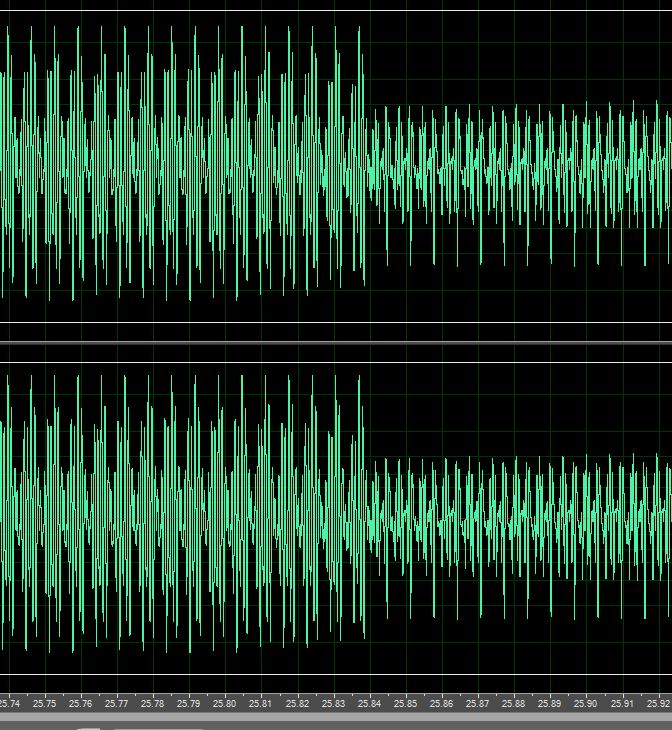Click the 25.84 mark on the time ruler
Image resolution: width=672 pixels, height=730 pixels.
click(369, 703)
